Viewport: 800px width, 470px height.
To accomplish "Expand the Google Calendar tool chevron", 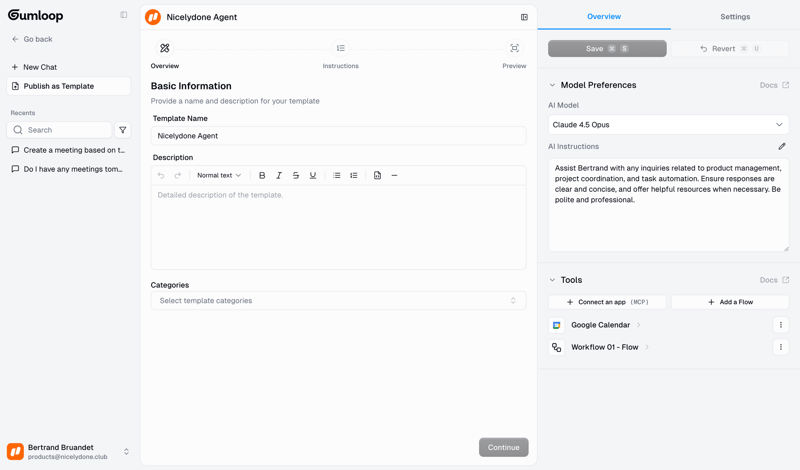I will (x=639, y=325).
